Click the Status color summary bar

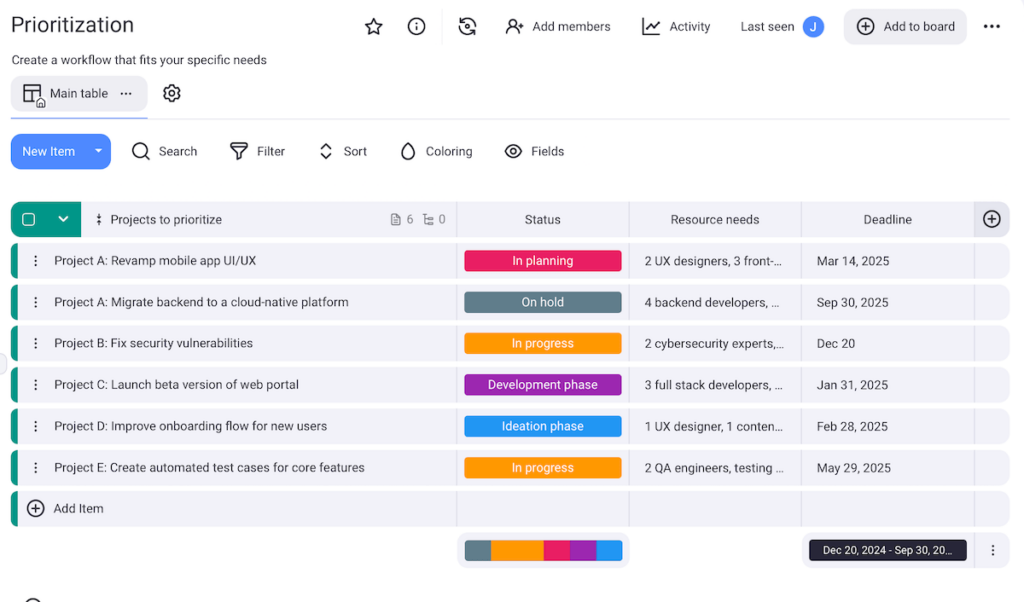tap(542, 549)
